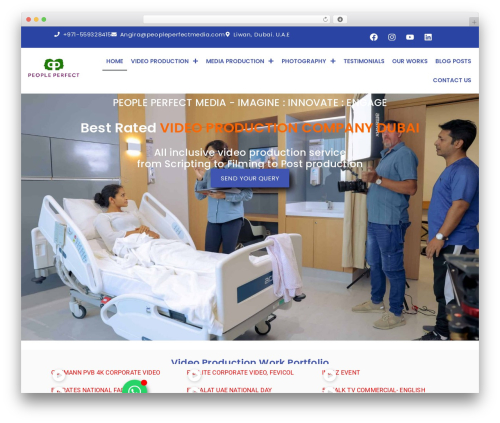Click the browser reader download icon
Viewport: 500px width, 423px height.
pyautogui.click(x=340, y=19)
